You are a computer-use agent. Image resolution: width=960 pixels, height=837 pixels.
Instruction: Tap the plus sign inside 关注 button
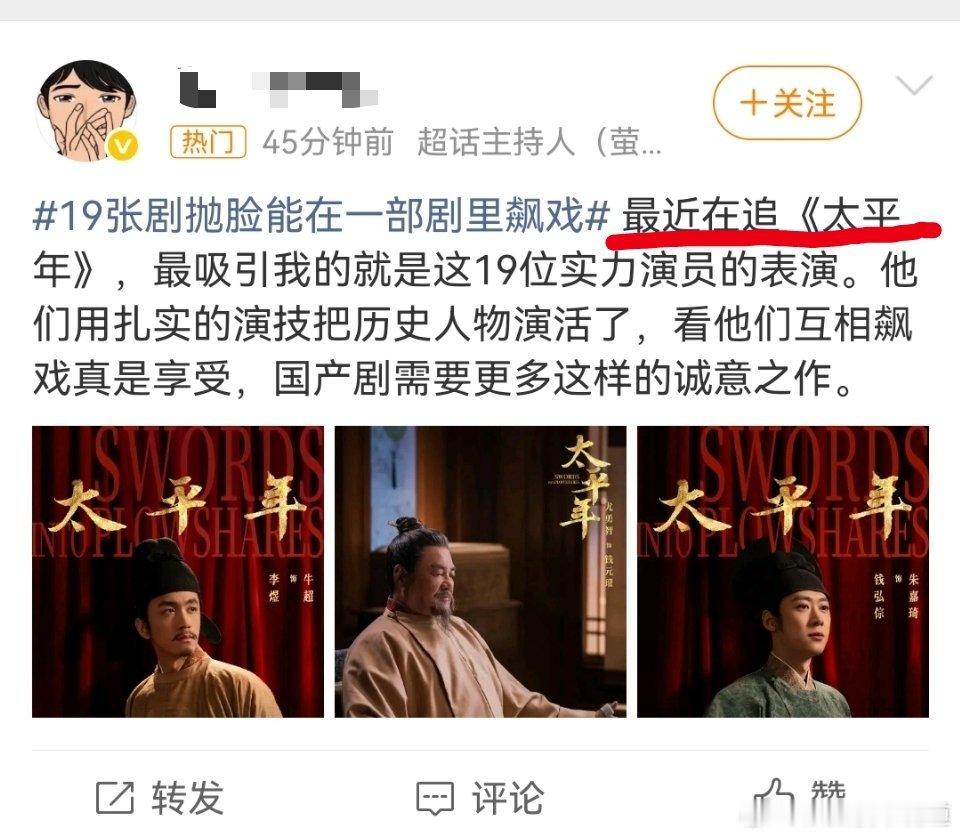click(x=753, y=103)
